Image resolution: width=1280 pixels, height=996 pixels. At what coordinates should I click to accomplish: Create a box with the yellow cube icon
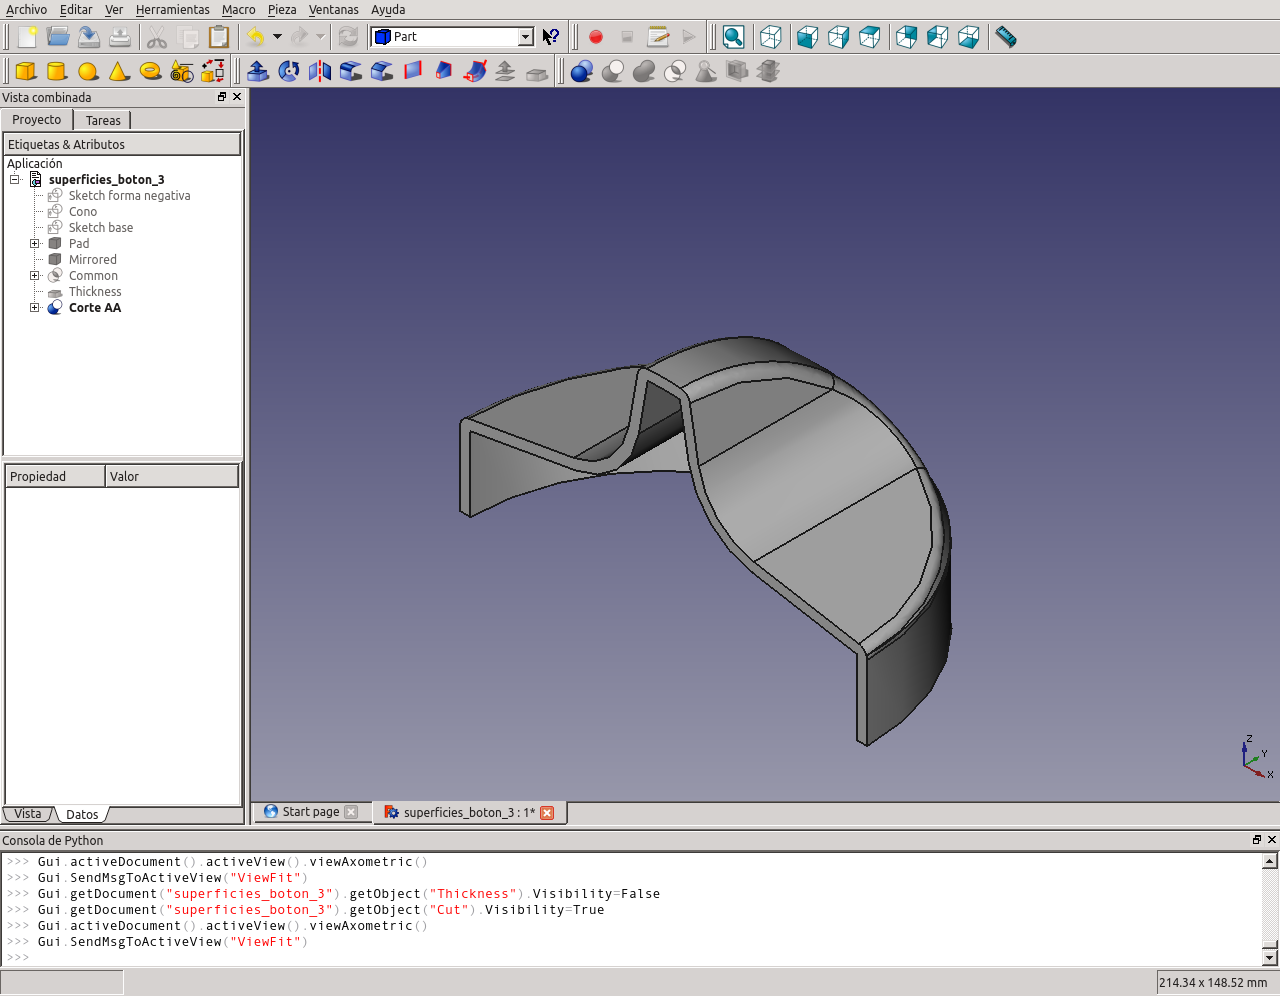click(26, 71)
